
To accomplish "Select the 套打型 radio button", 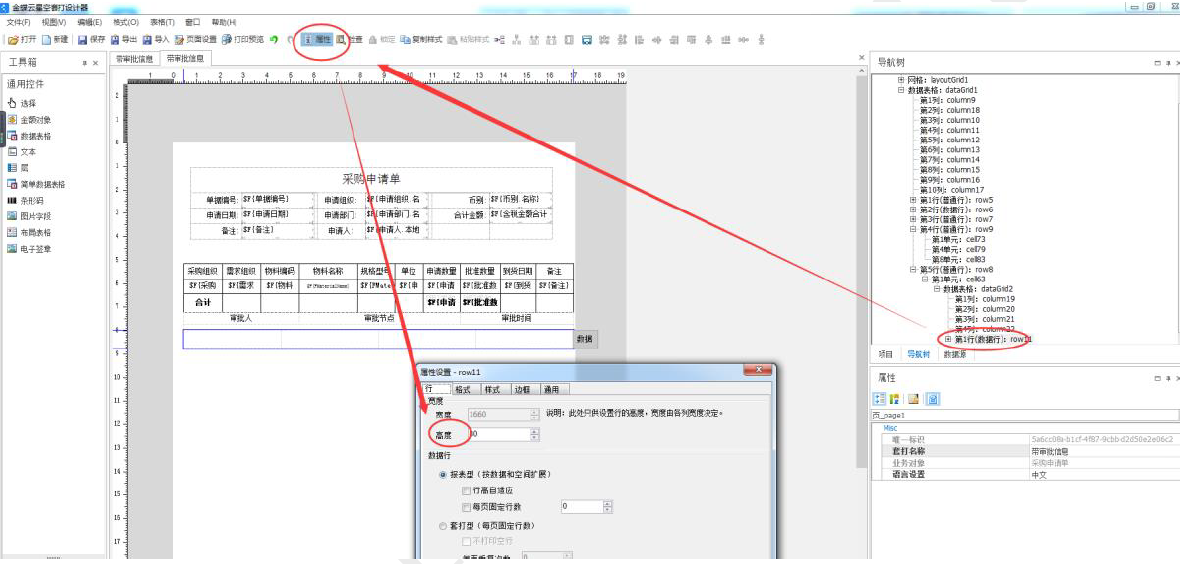I will 443,525.
